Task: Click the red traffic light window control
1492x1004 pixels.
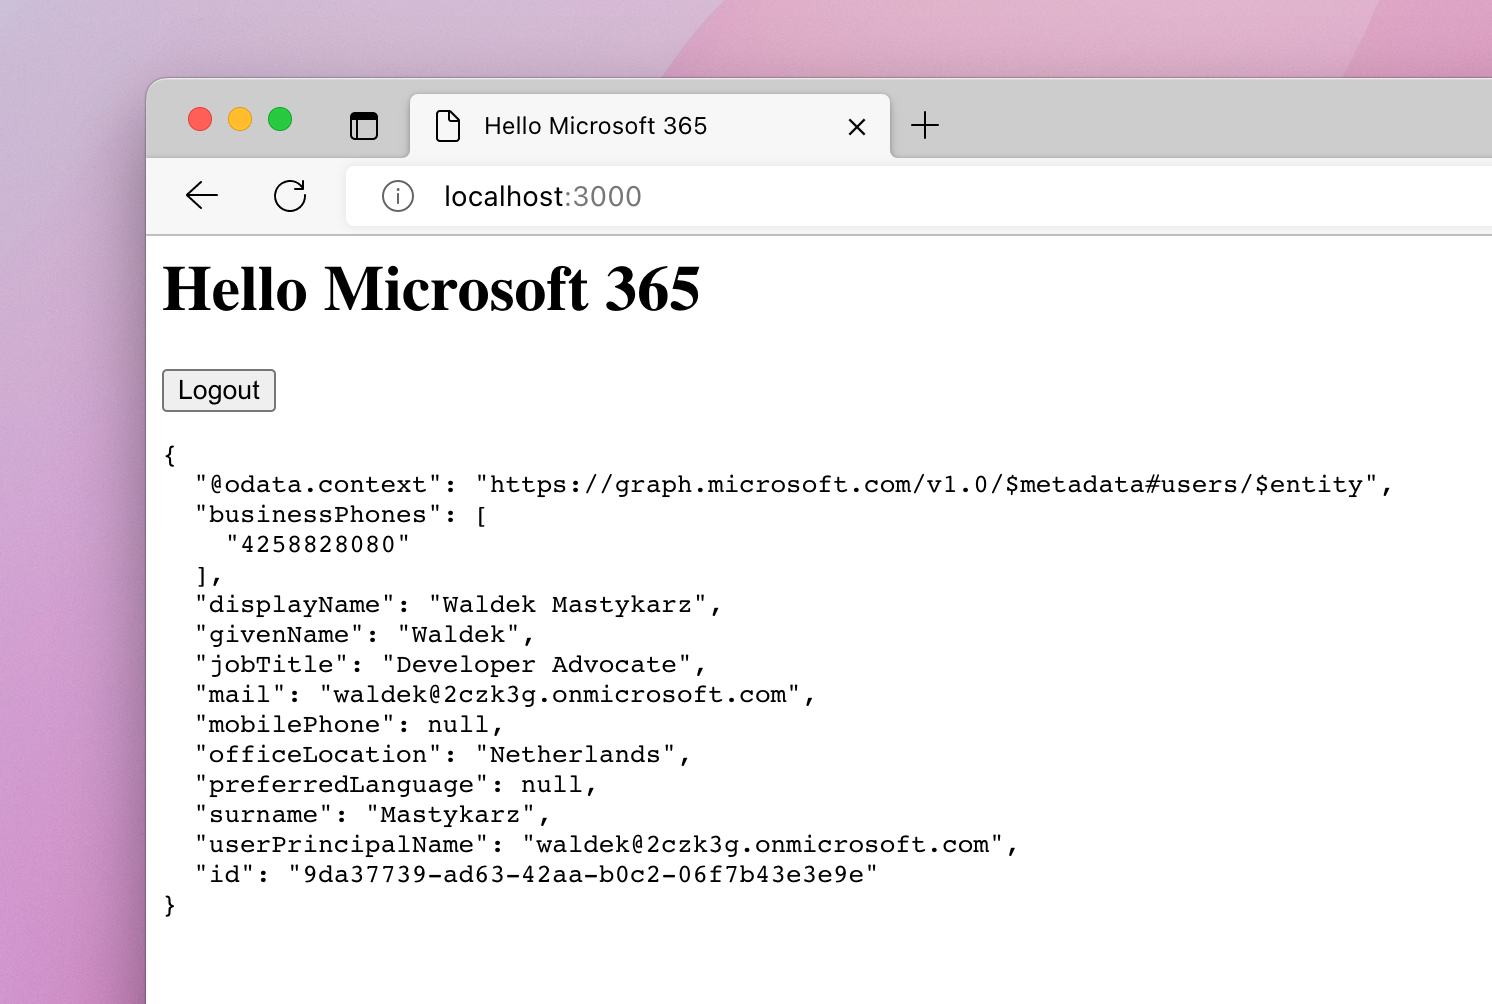Action: [200, 118]
